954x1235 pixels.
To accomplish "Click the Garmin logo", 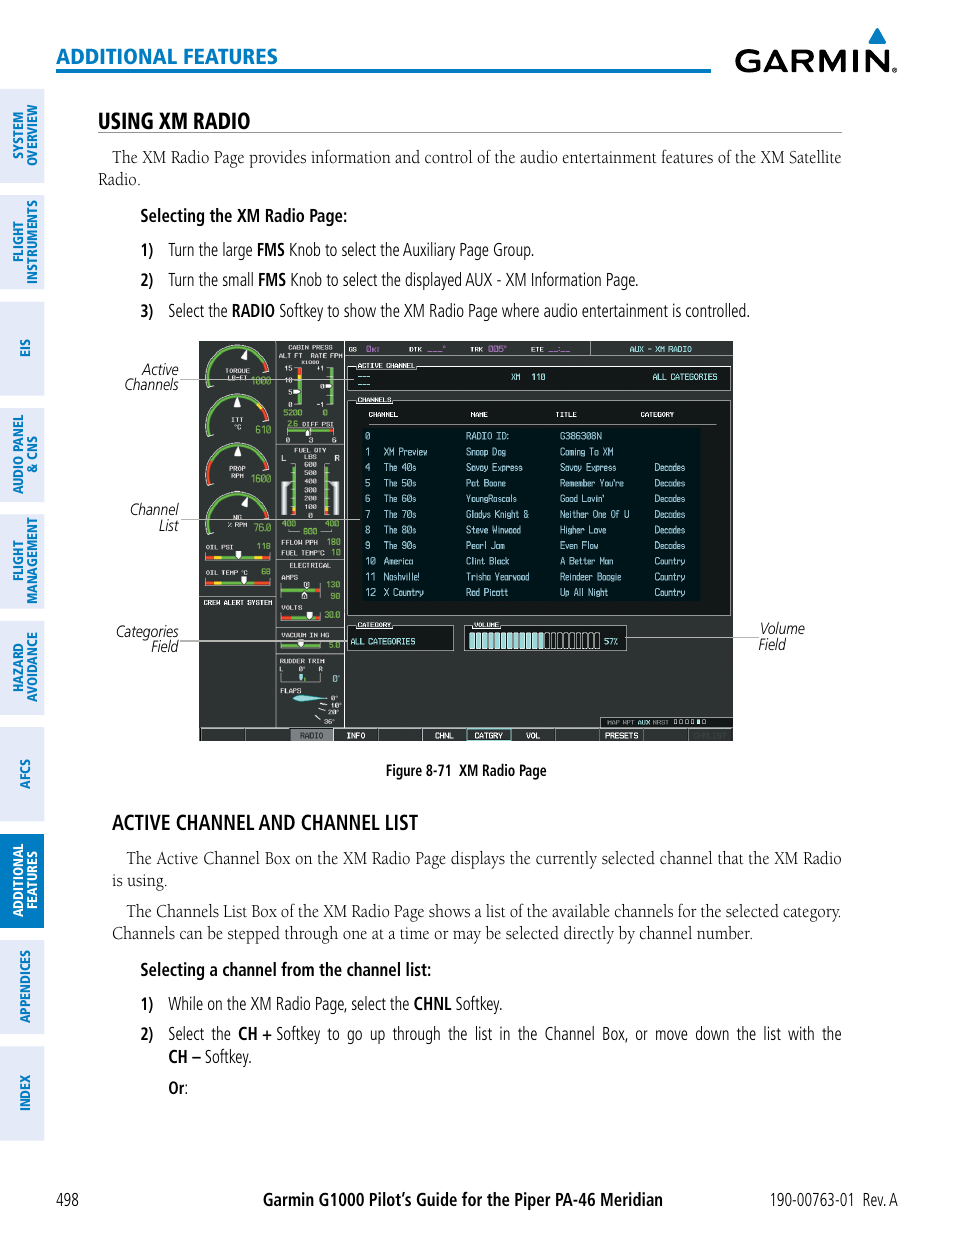I will pos(816,51).
